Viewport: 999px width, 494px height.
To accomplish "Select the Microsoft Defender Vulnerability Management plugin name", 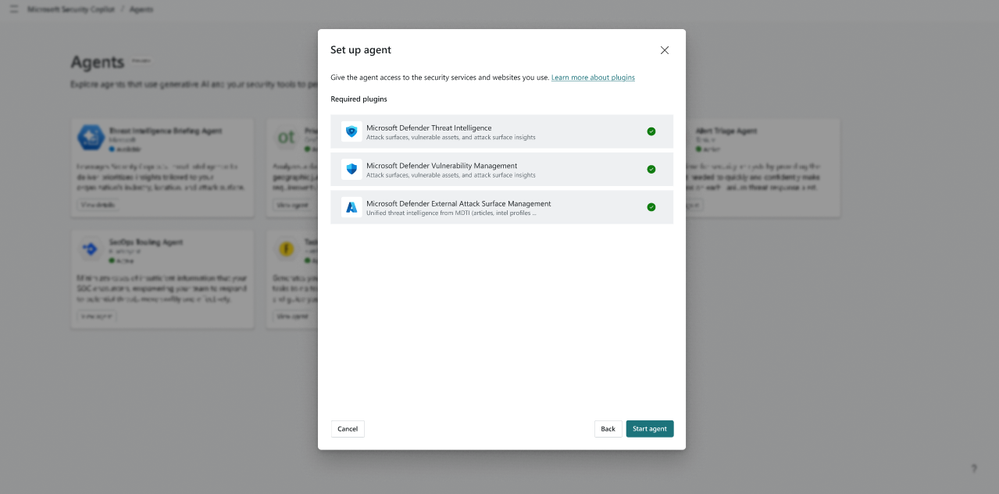I will point(442,166).
